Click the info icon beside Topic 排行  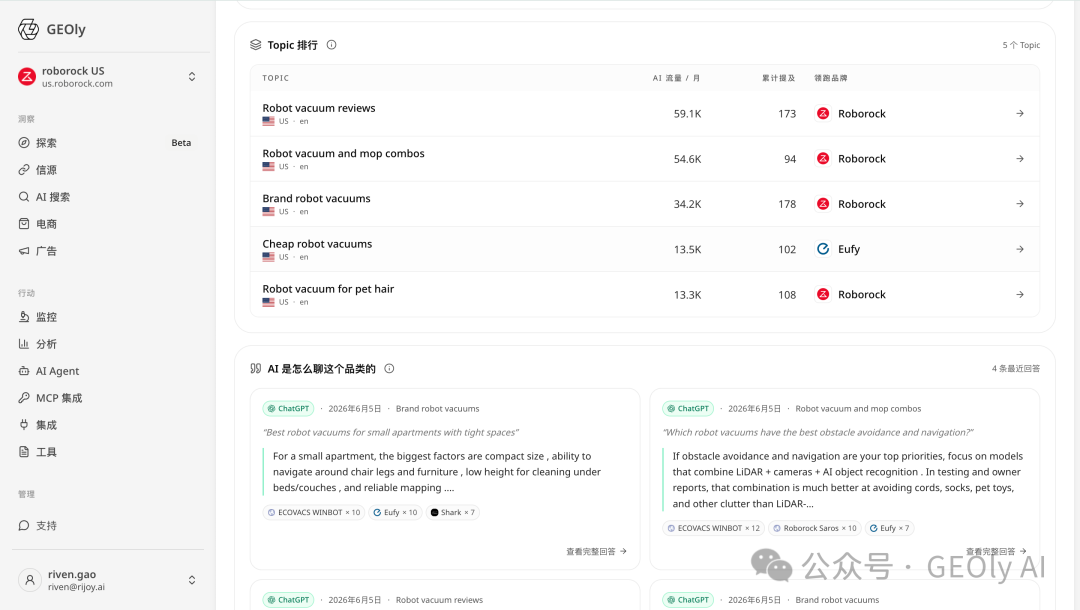point(331,45)
